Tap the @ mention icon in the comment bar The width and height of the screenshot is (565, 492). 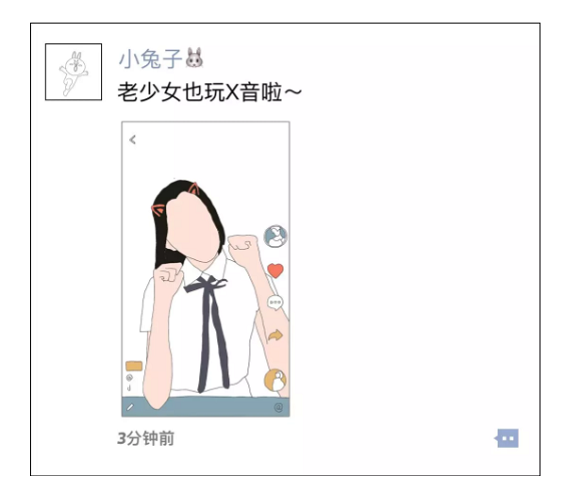coord(279,408)
